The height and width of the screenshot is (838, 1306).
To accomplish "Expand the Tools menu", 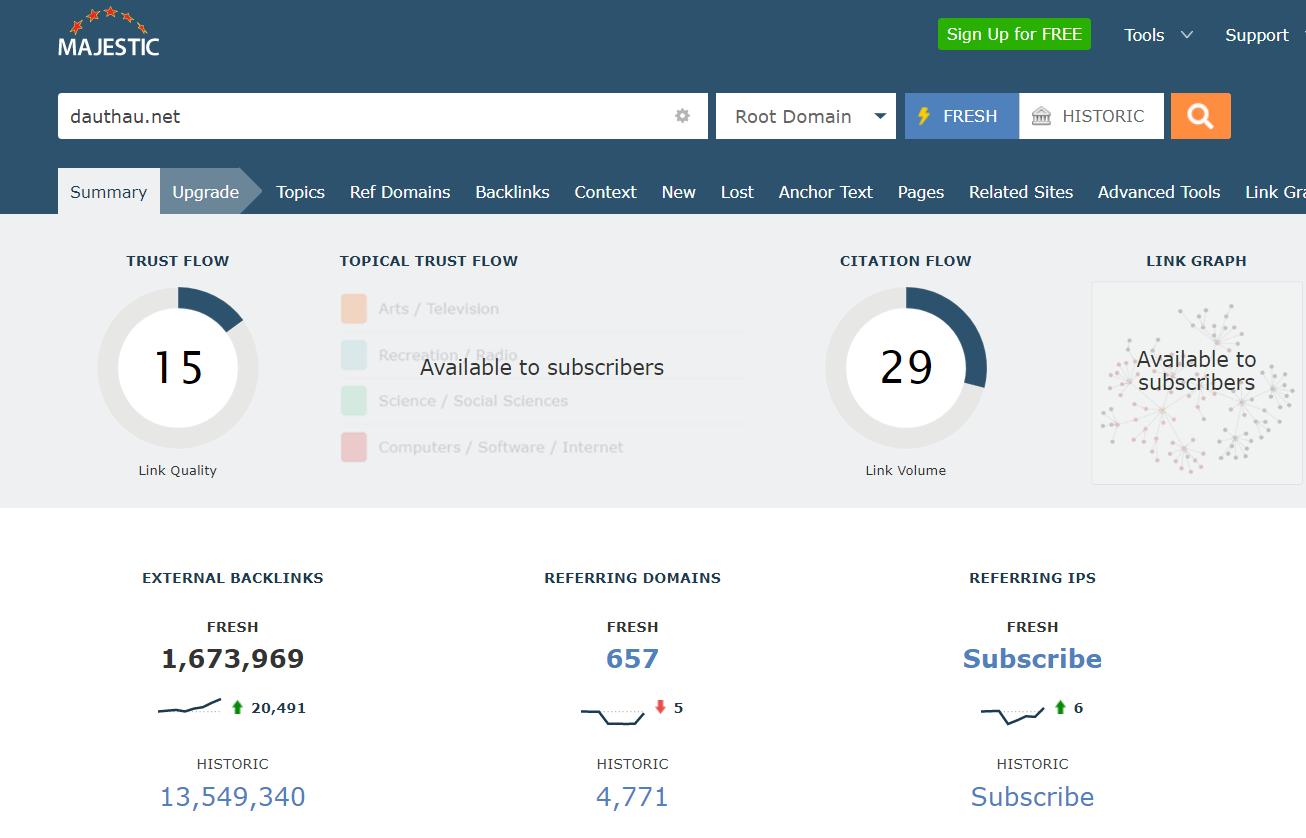I will tap(1158, 35).
